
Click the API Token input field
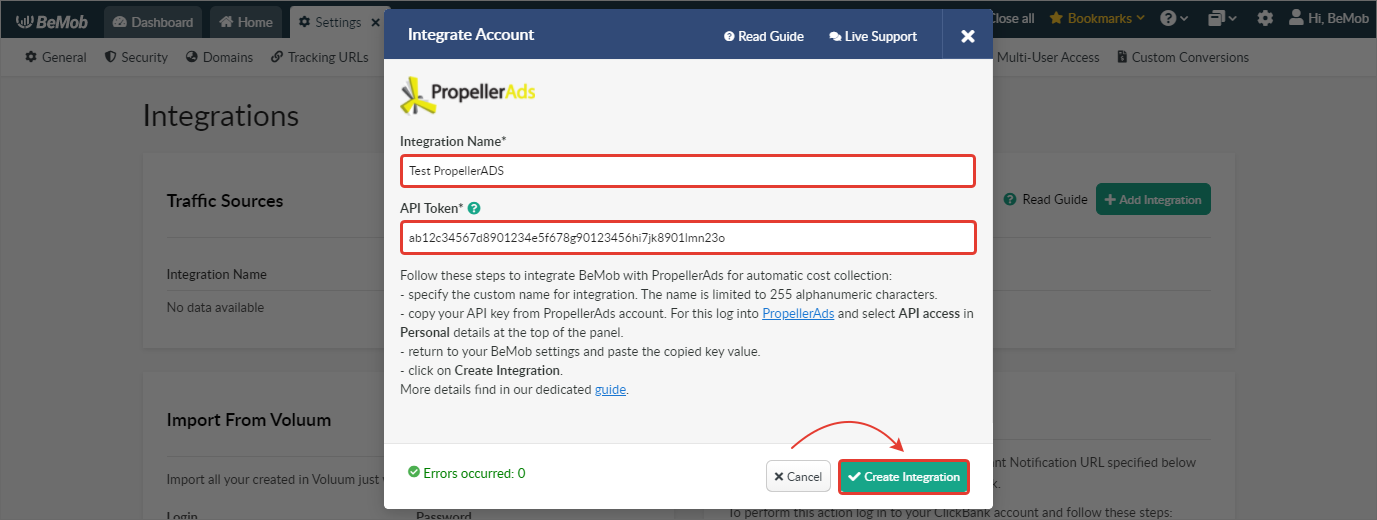click(x=687, y=238)
